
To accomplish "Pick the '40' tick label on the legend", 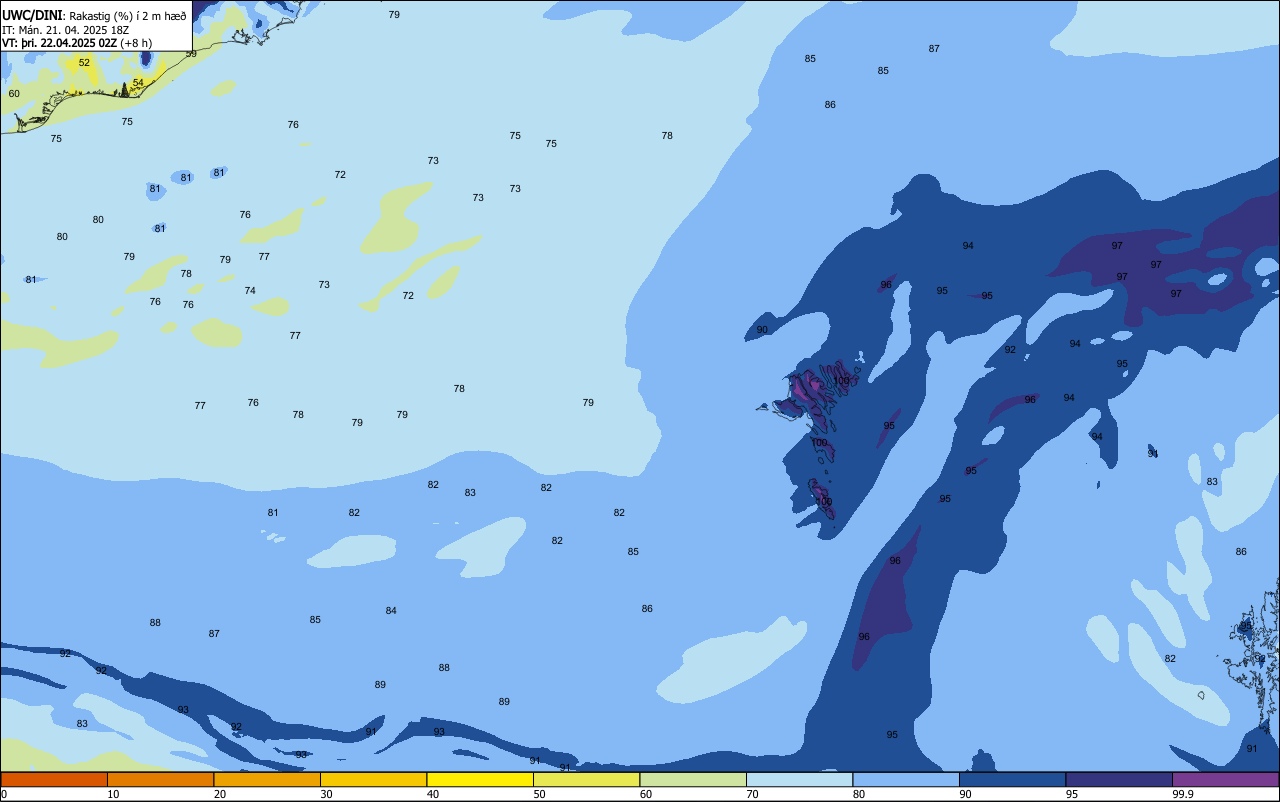I will tap(433, 794).
